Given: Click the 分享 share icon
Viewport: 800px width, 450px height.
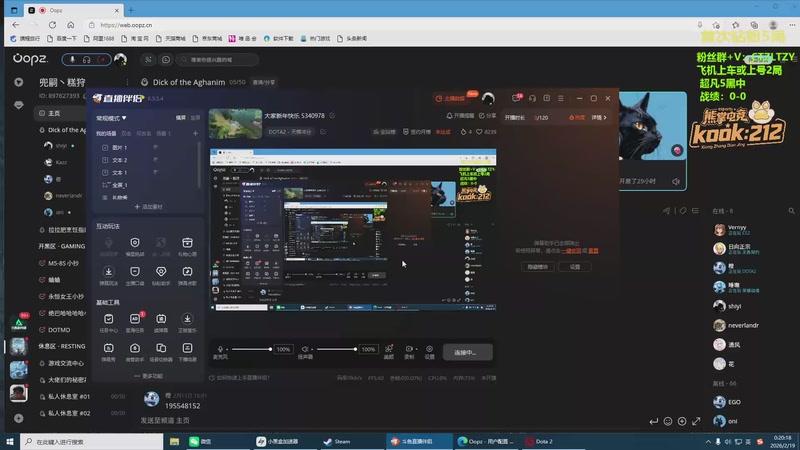Looking at the screenshot, I should (x=488, y=116).
